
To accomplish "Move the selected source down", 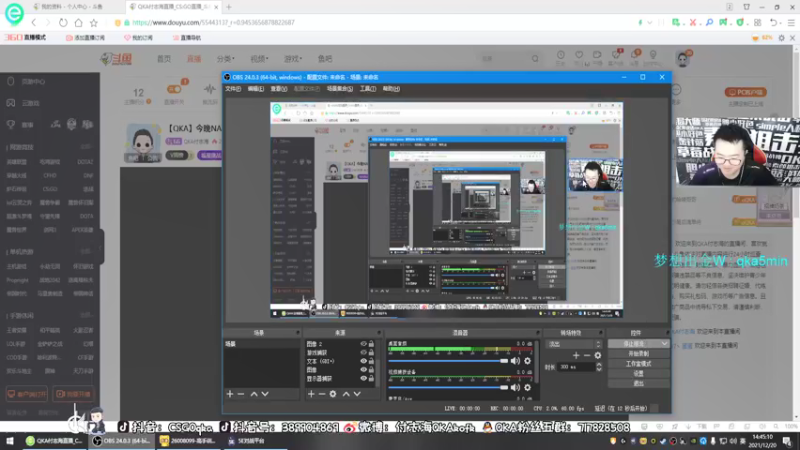I will pos(357,394).
